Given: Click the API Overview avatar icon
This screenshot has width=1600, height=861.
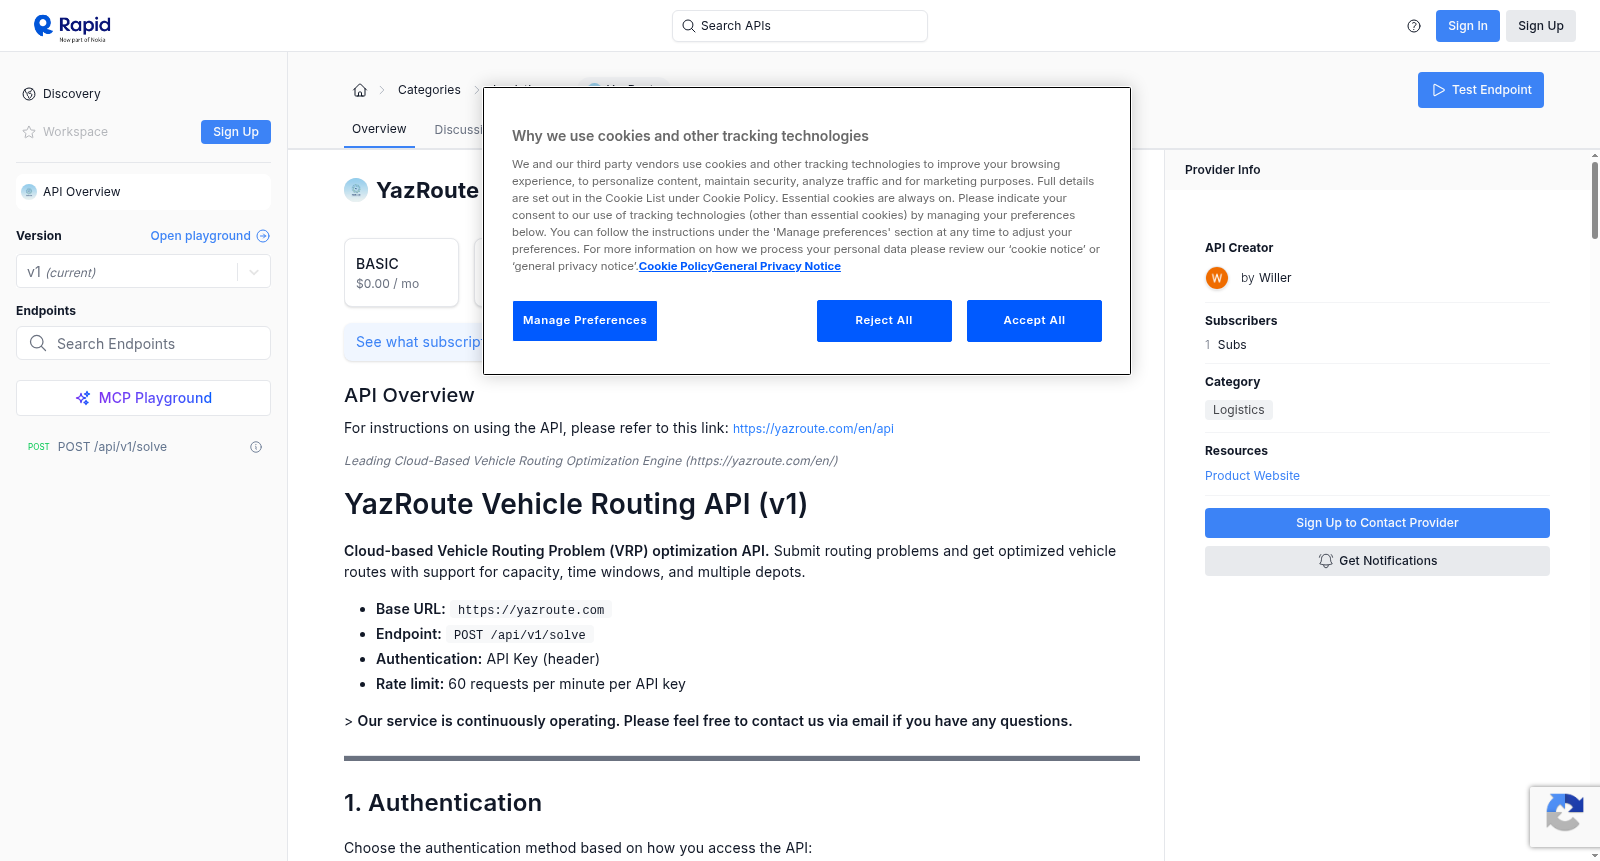Looking at the screenshot, I should 29,192.
